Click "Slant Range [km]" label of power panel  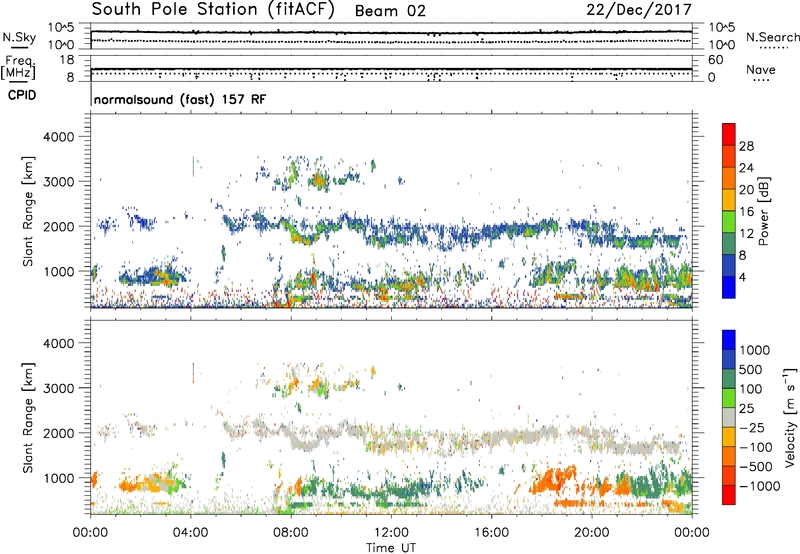[28, 211]
